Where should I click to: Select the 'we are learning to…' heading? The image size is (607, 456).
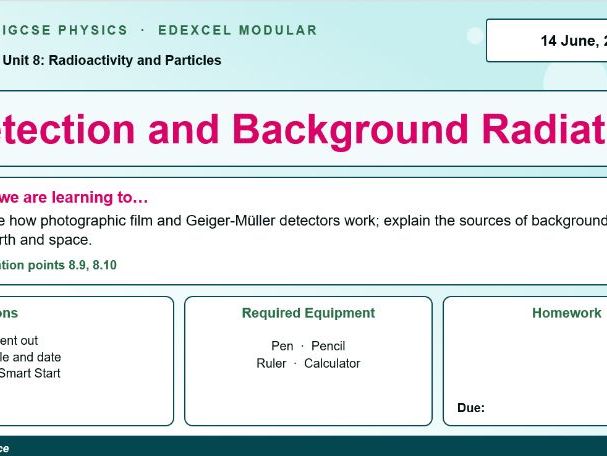74,197
